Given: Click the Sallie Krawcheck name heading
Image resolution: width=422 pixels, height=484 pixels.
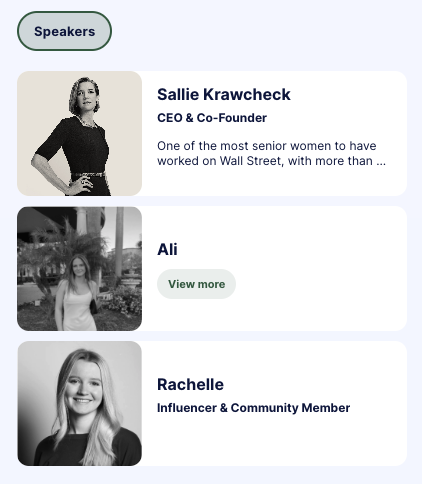Looking at the screenshot, I should click(224, 94).
